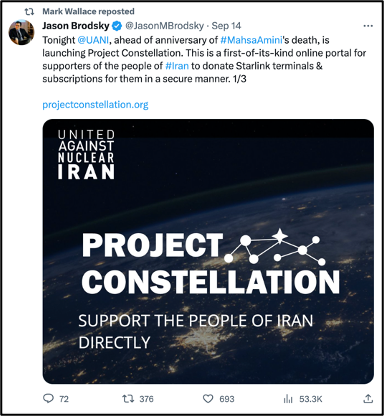Follow the #MahsaAmini hashtag link
384x416 pixels.
click(251, 40)
